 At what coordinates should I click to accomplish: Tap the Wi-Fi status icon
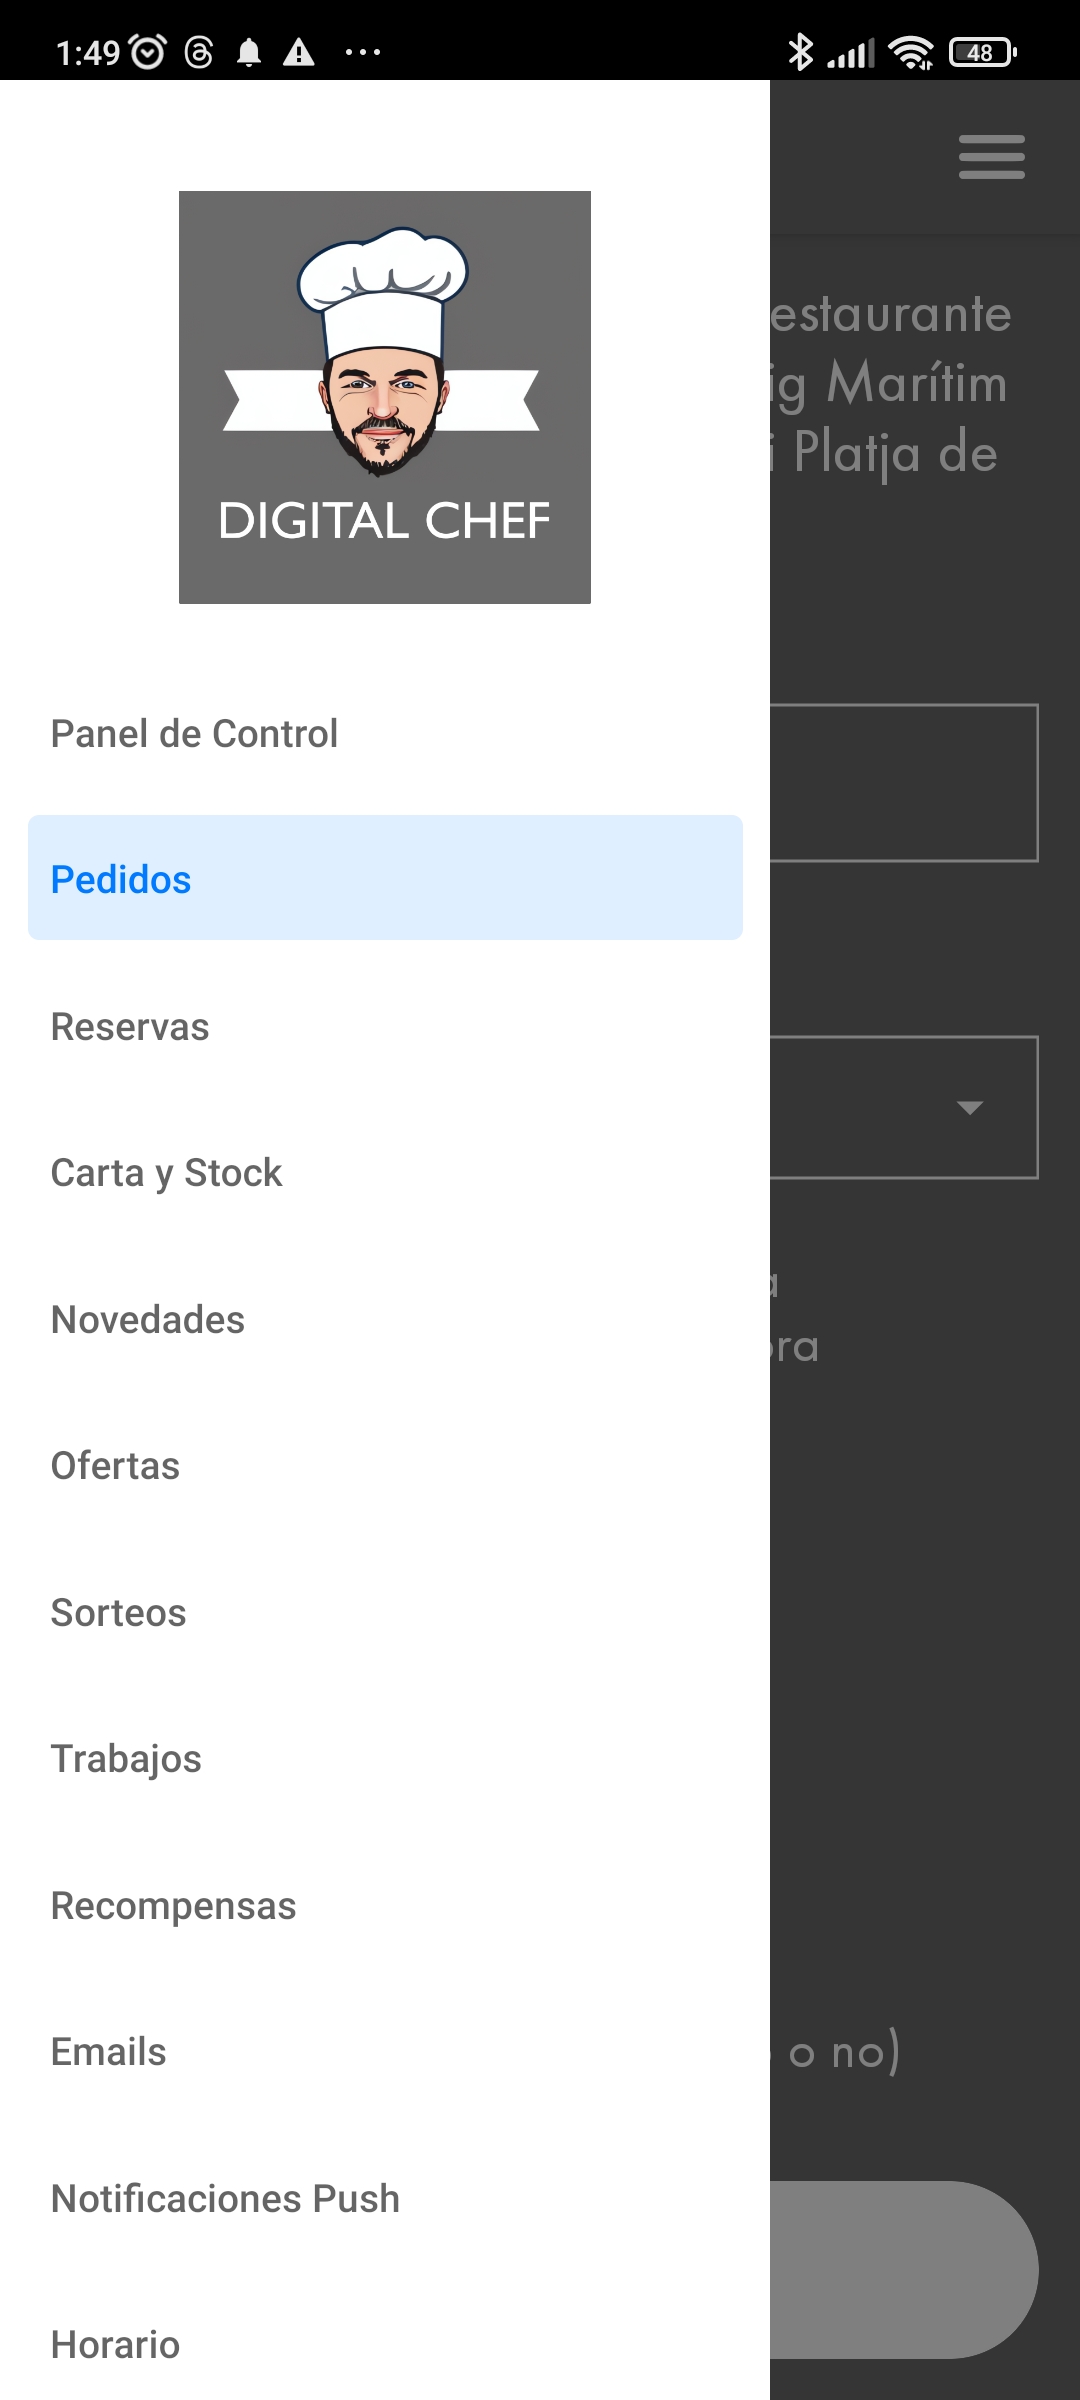(910, 52)
